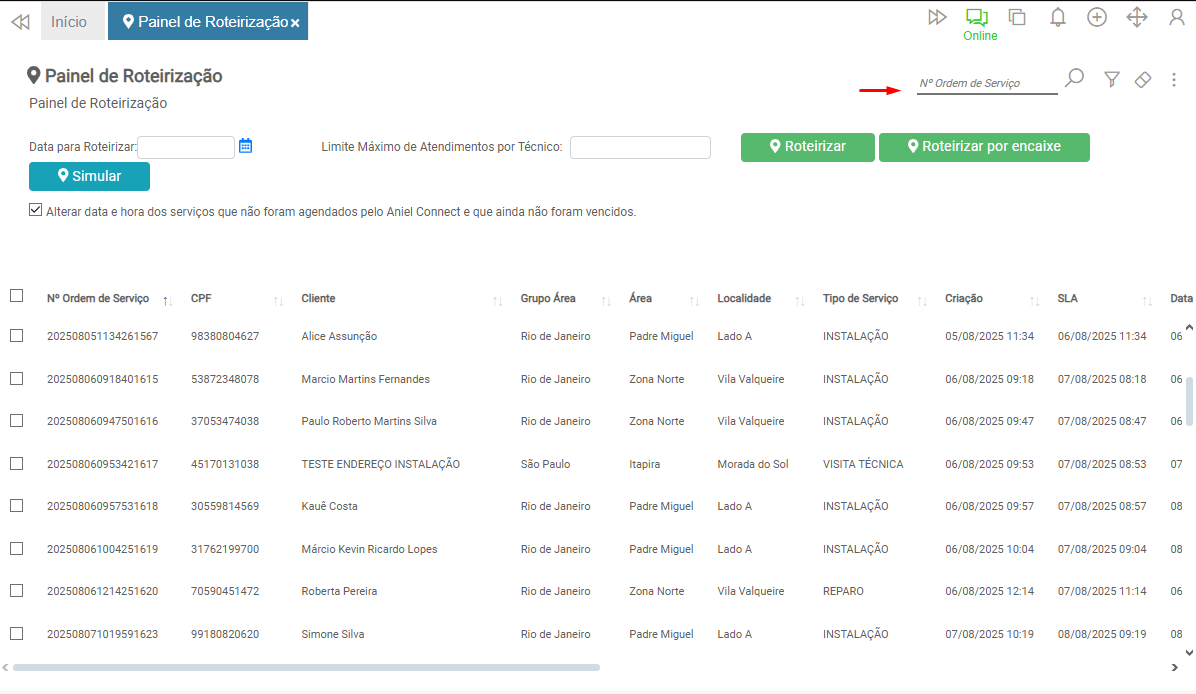Close the Painel de Roteirização tab
This screenshot has width=1196, height=694.
[x=295, y=23]
